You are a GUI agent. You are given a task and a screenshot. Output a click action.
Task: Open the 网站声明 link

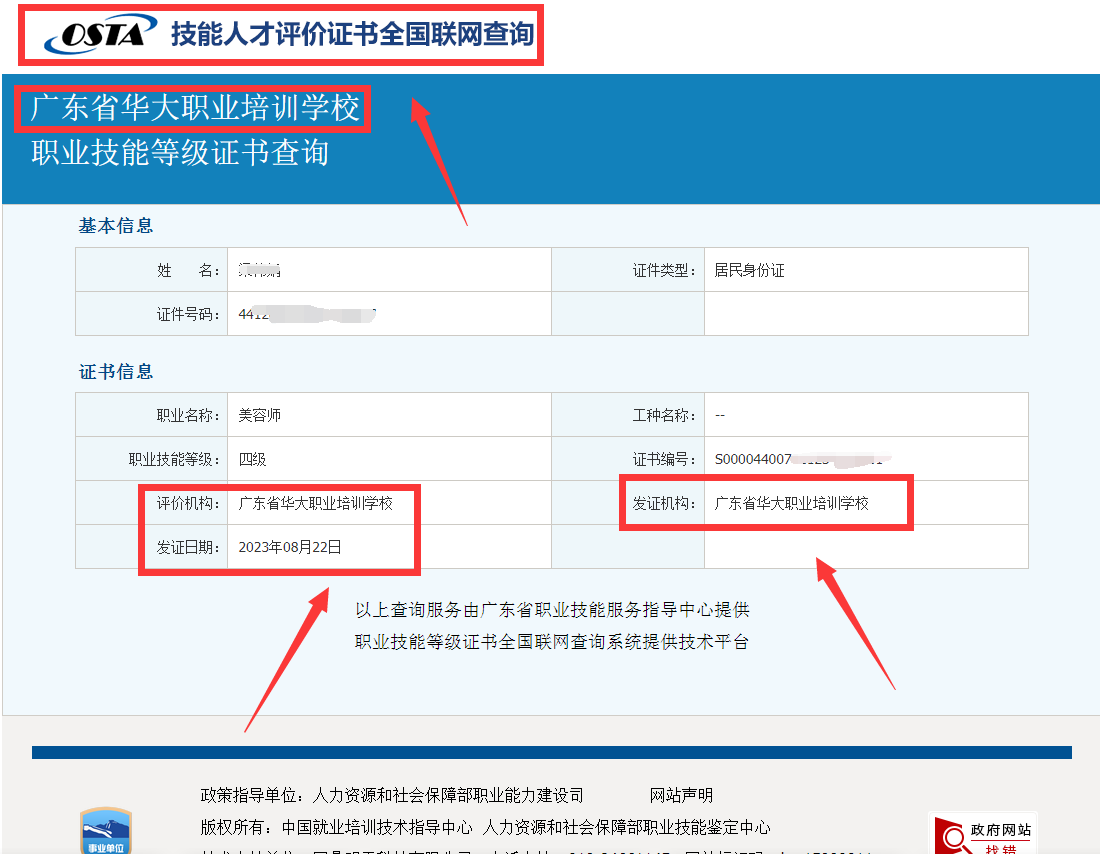tap(680, 795)
